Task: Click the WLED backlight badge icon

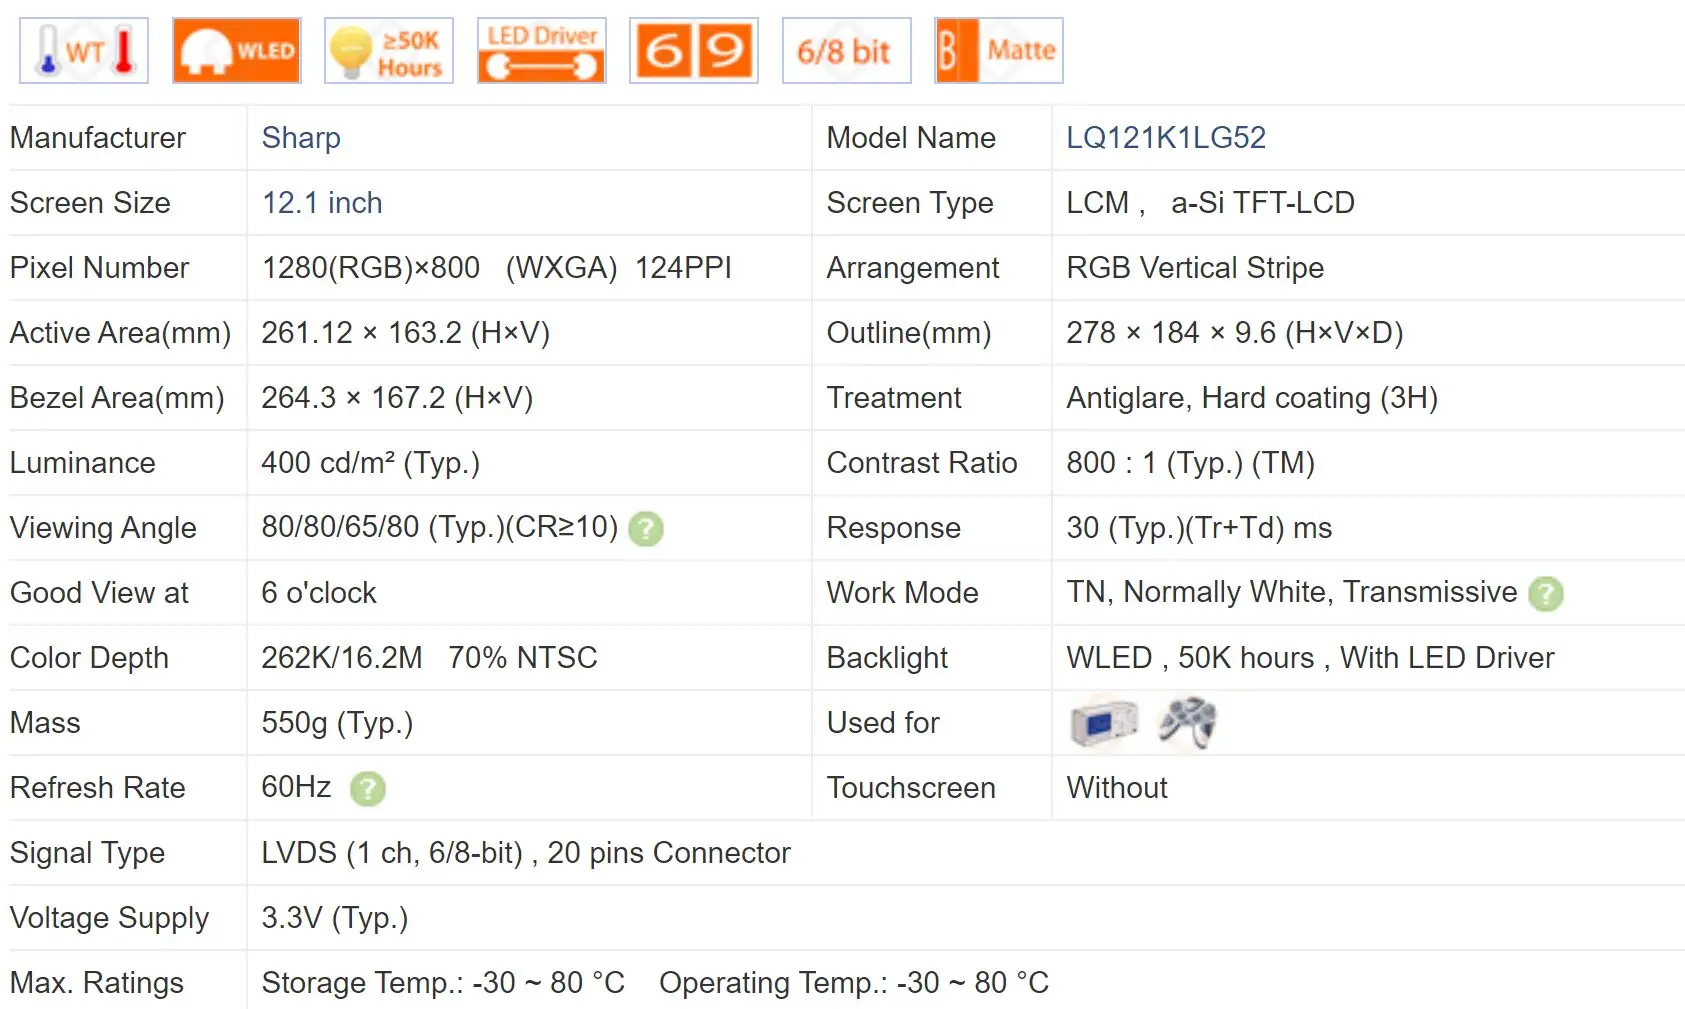Action: [x=237, y=50]
